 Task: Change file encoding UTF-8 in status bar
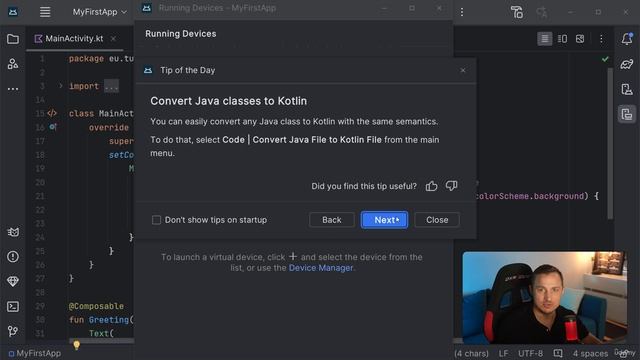point(530,353)
